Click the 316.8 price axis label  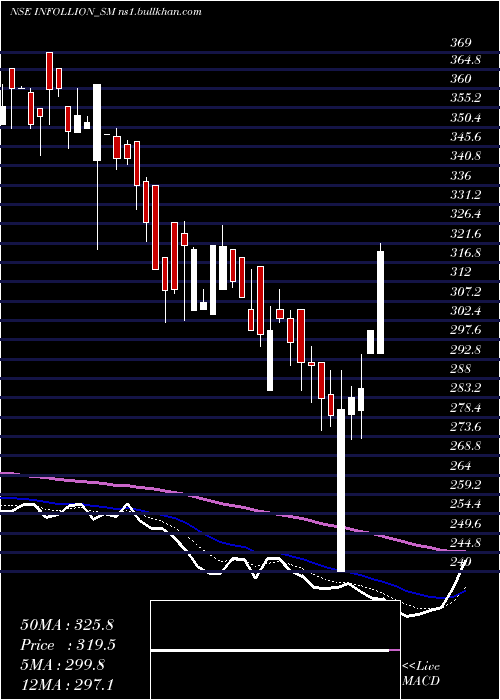click(465, 253)
